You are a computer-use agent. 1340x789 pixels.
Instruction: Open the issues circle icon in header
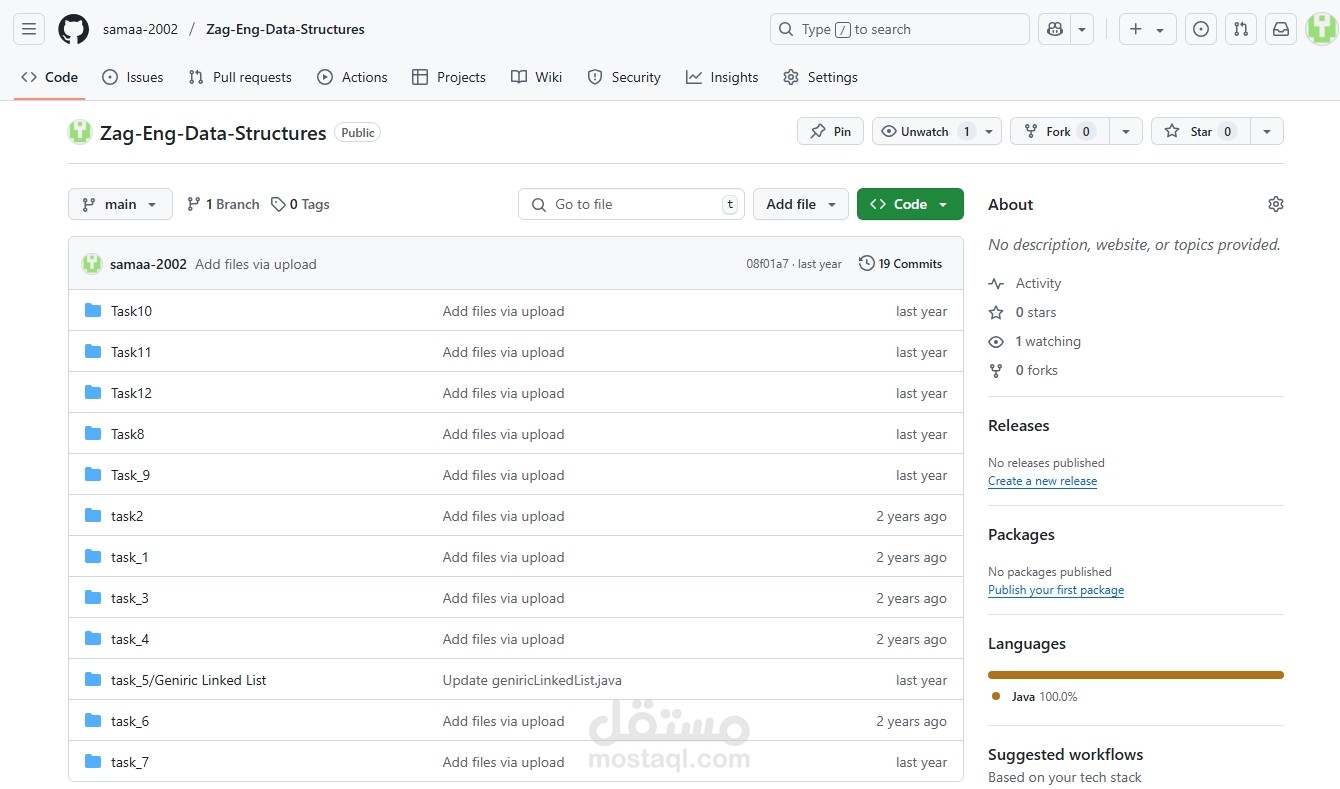(1201, 29)
